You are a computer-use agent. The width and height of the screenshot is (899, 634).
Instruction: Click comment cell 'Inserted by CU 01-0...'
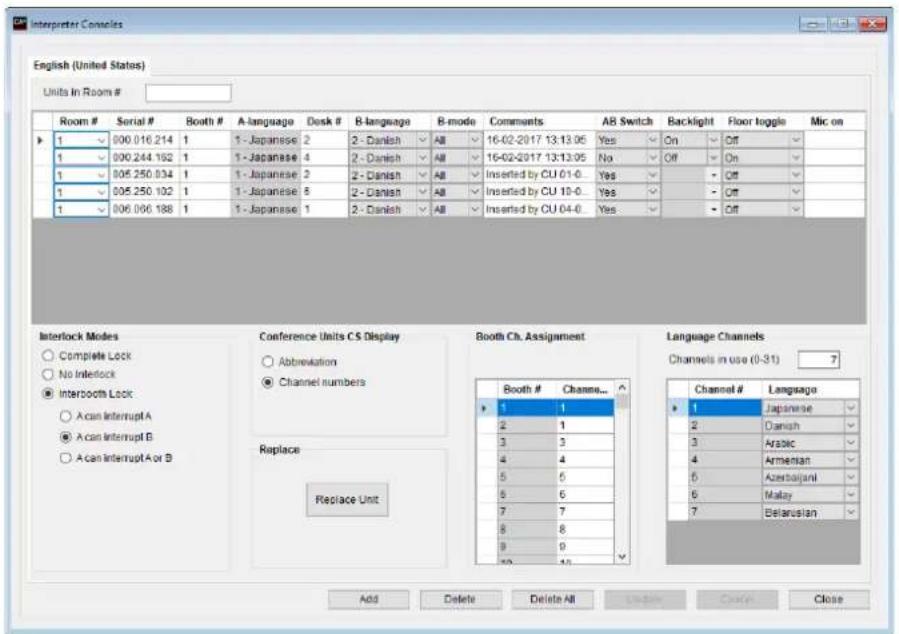point(539,175)
